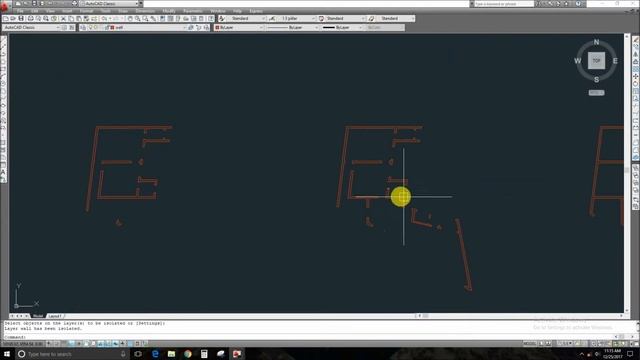Open the File menu

[x=20, y=11]
